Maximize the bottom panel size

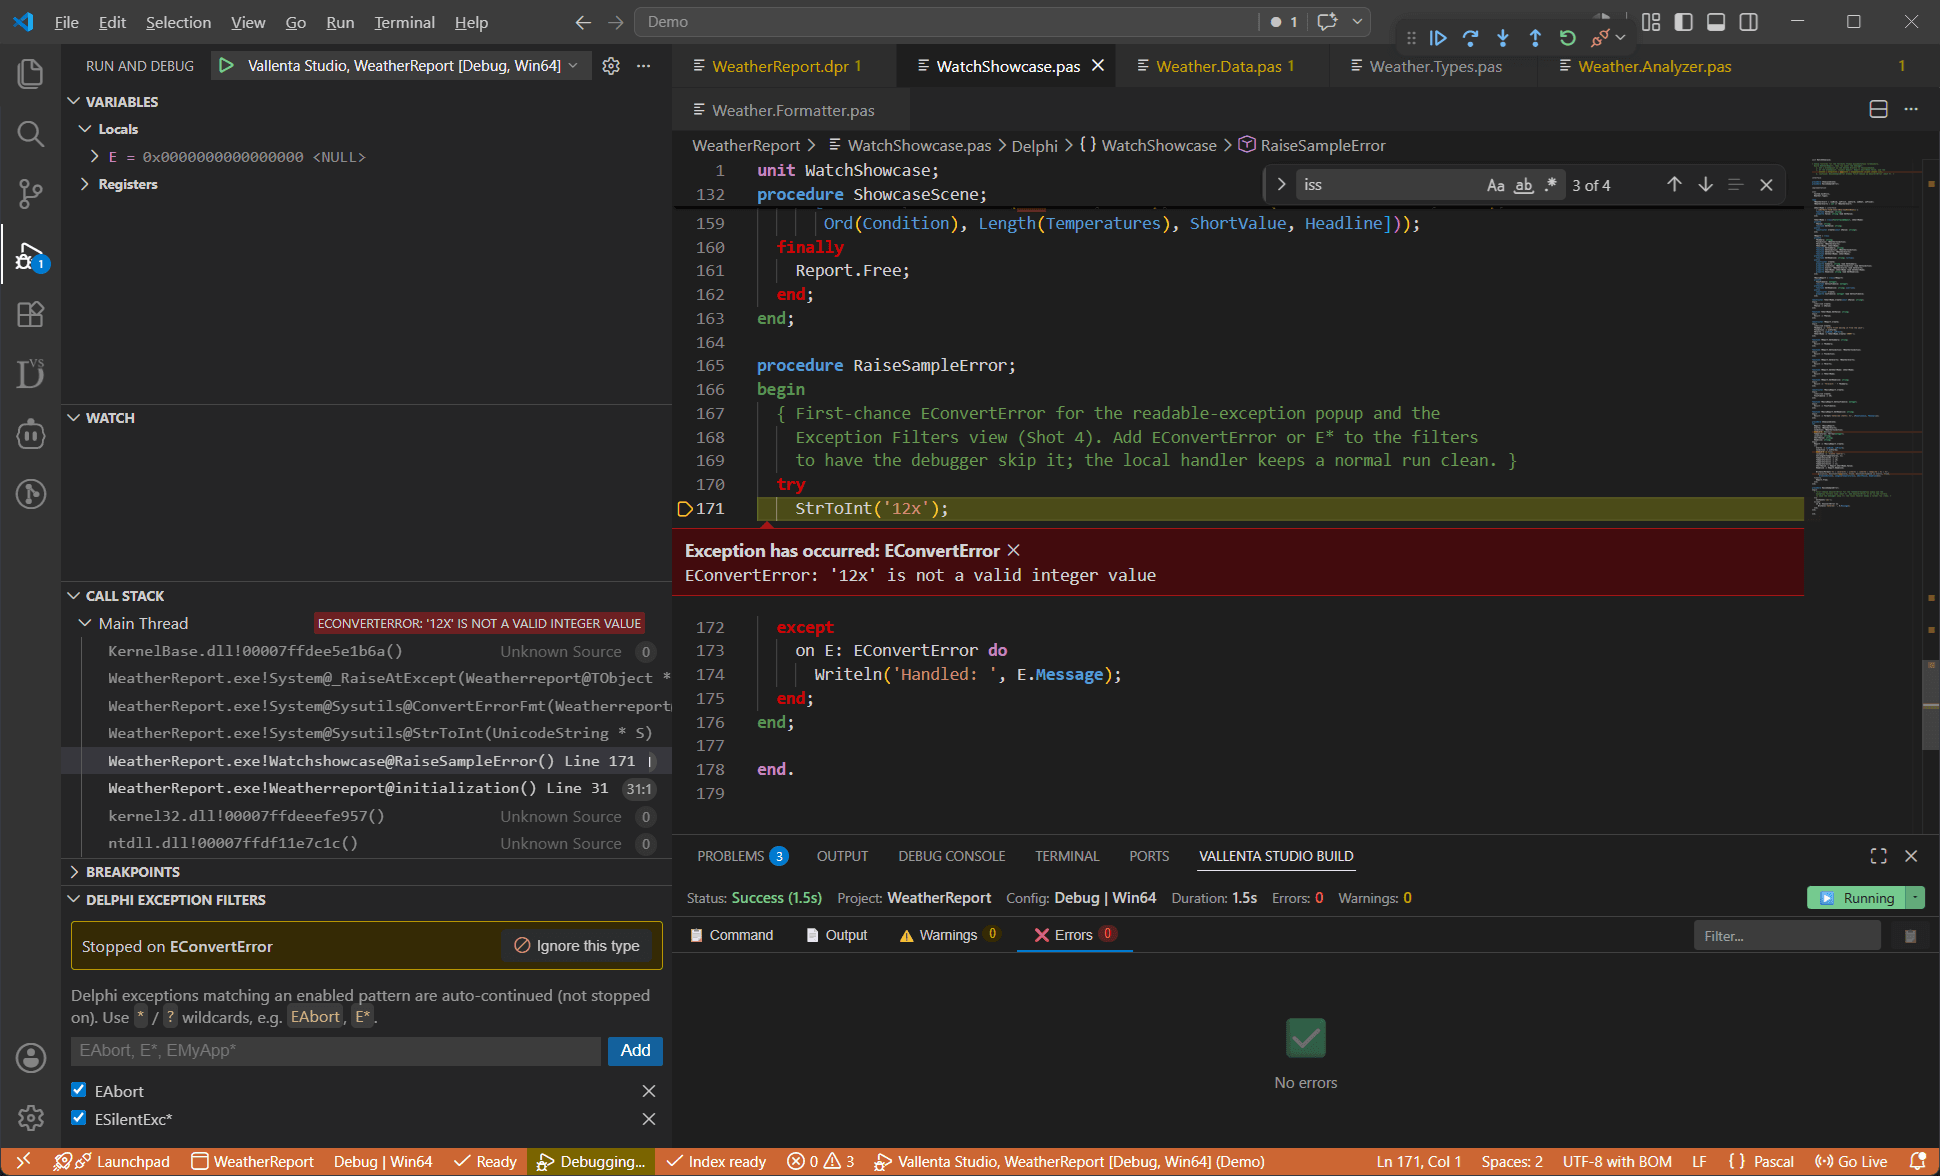[x=1879, y=856]
